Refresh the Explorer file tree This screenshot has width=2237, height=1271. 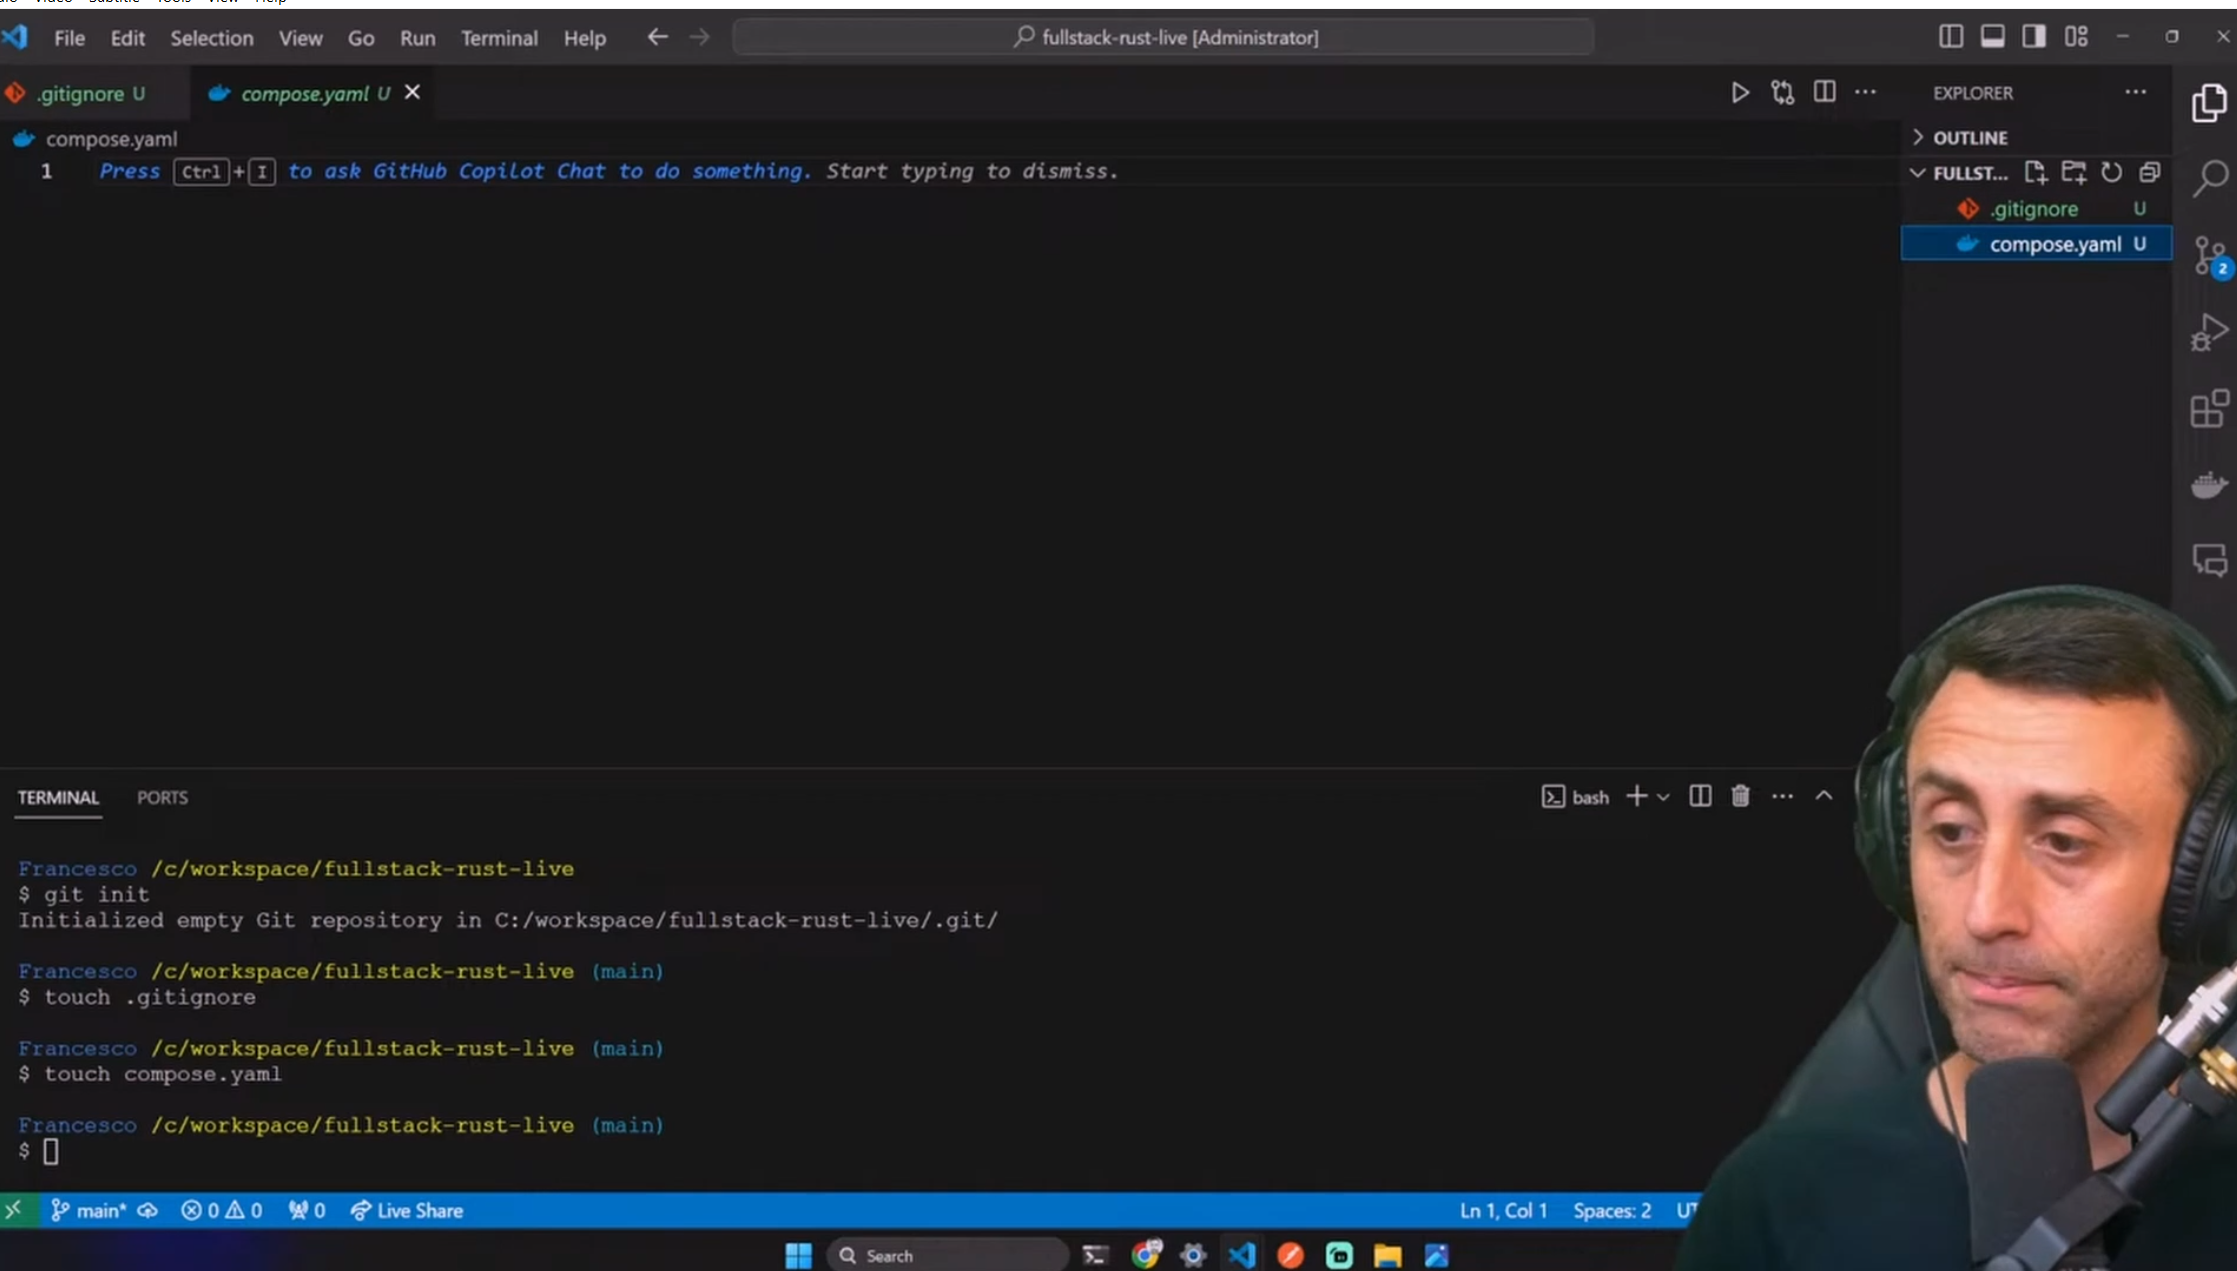2112,172
